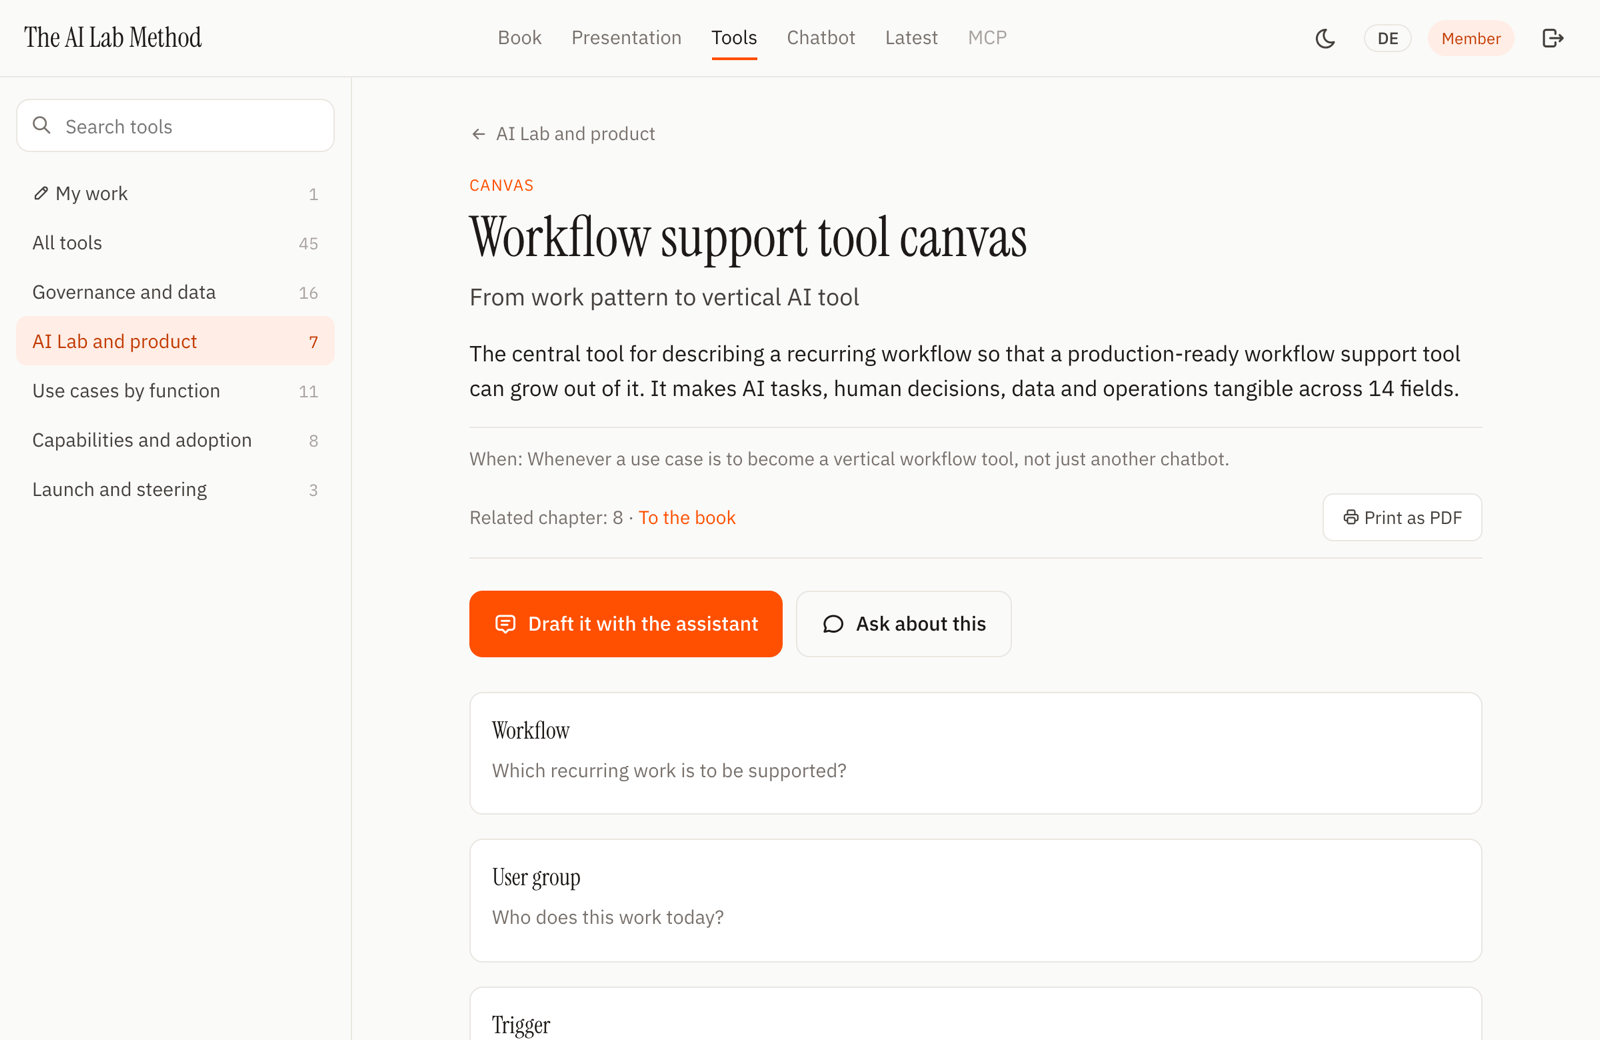The width and height of the screenshot is (1600, 1040).
Task: Click the Trigger canvas field card
Action: 976,1014
